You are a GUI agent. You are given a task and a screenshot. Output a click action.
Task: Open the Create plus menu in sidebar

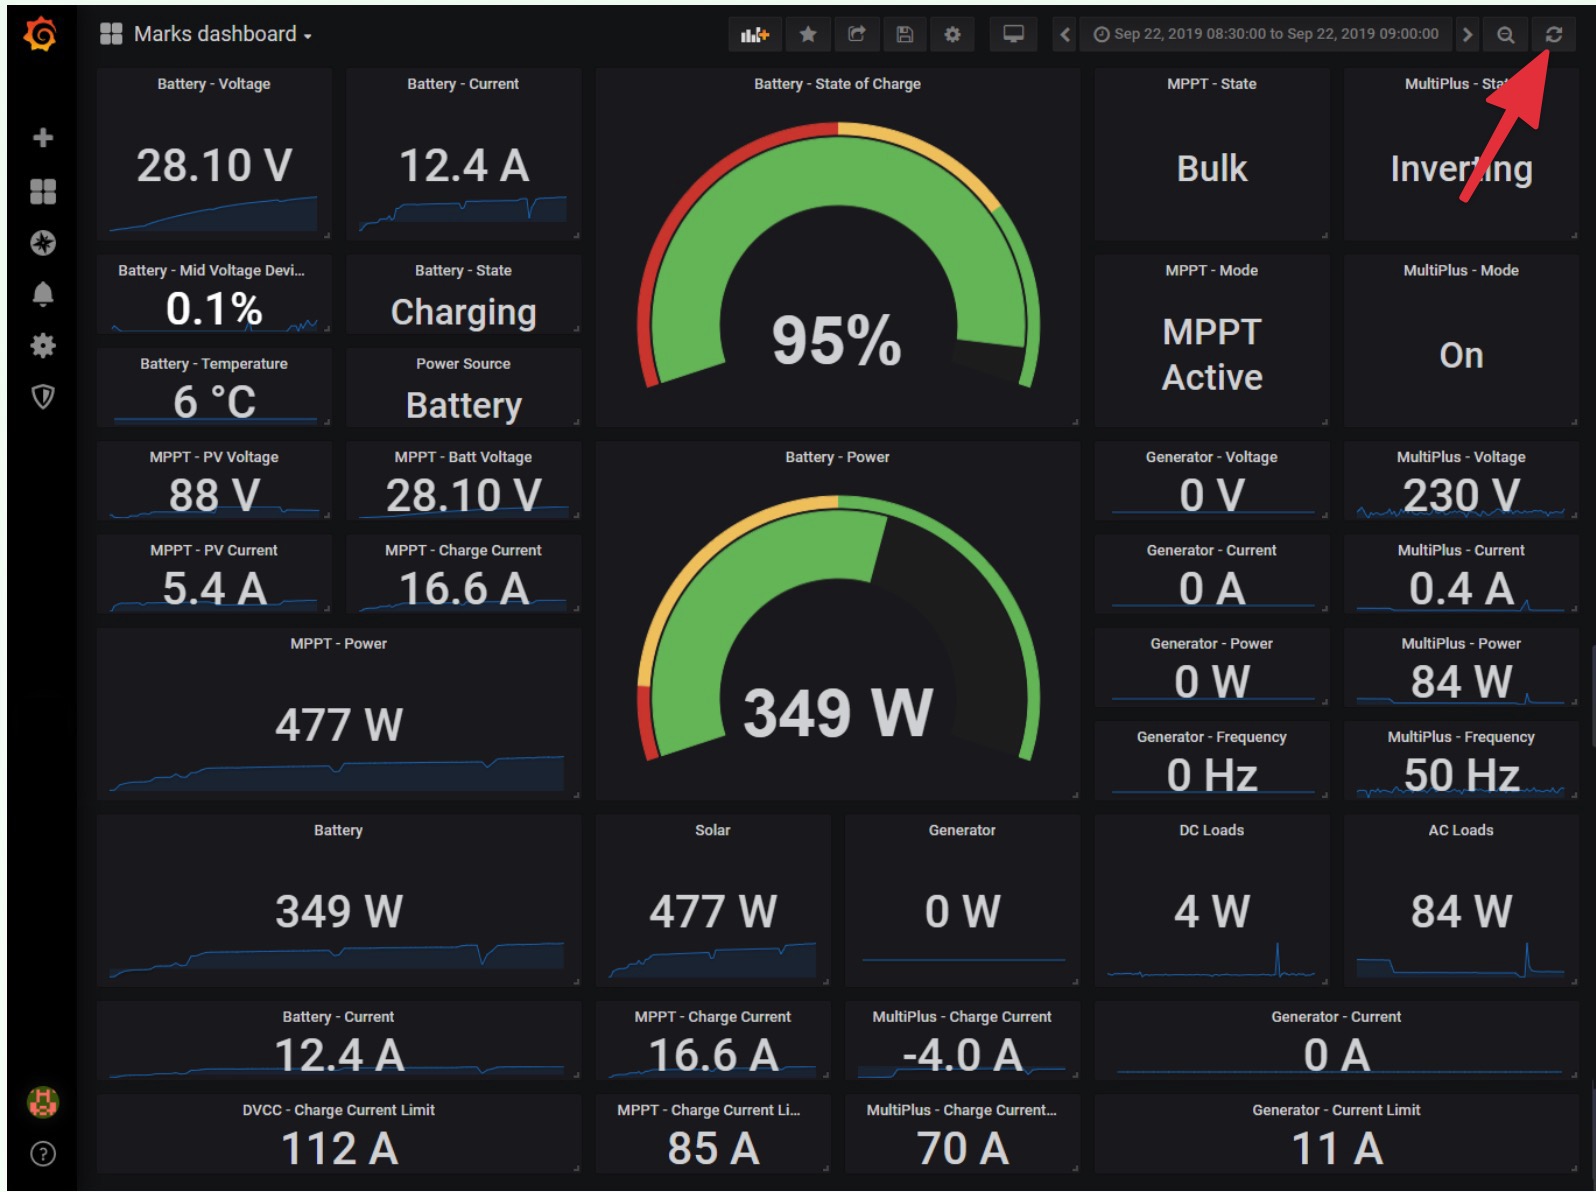[x=42, y=137]
